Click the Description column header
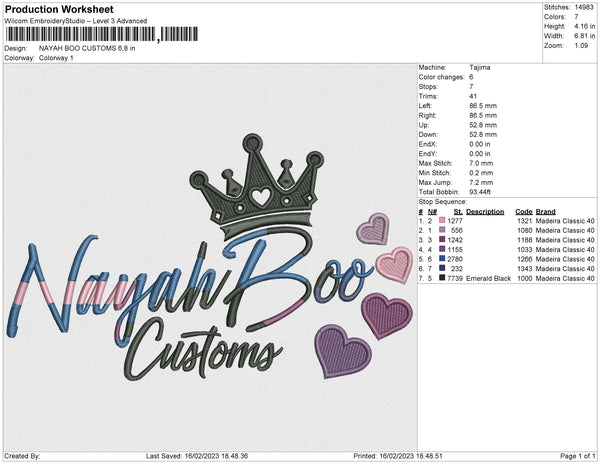This screenshot has height=464, width=600. pos(485,212)
